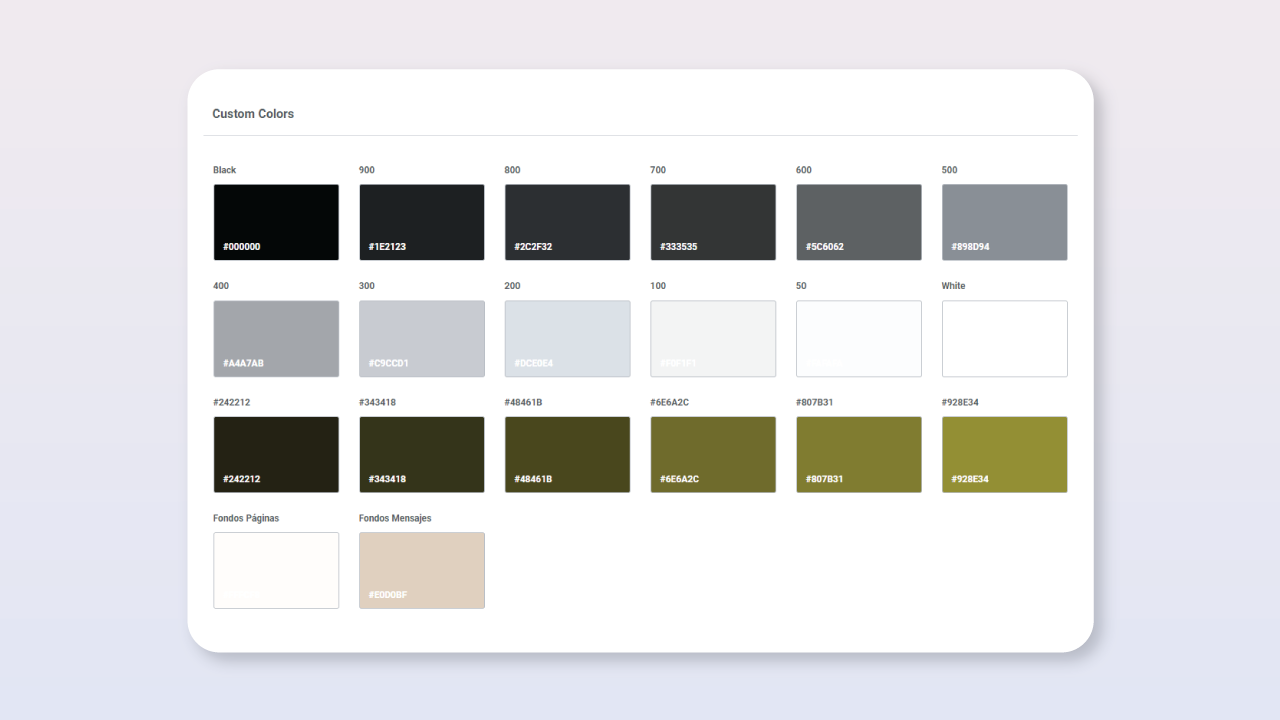
Task: Pick the 500 gray swatch #898D94
Action: click(1005, 222)
